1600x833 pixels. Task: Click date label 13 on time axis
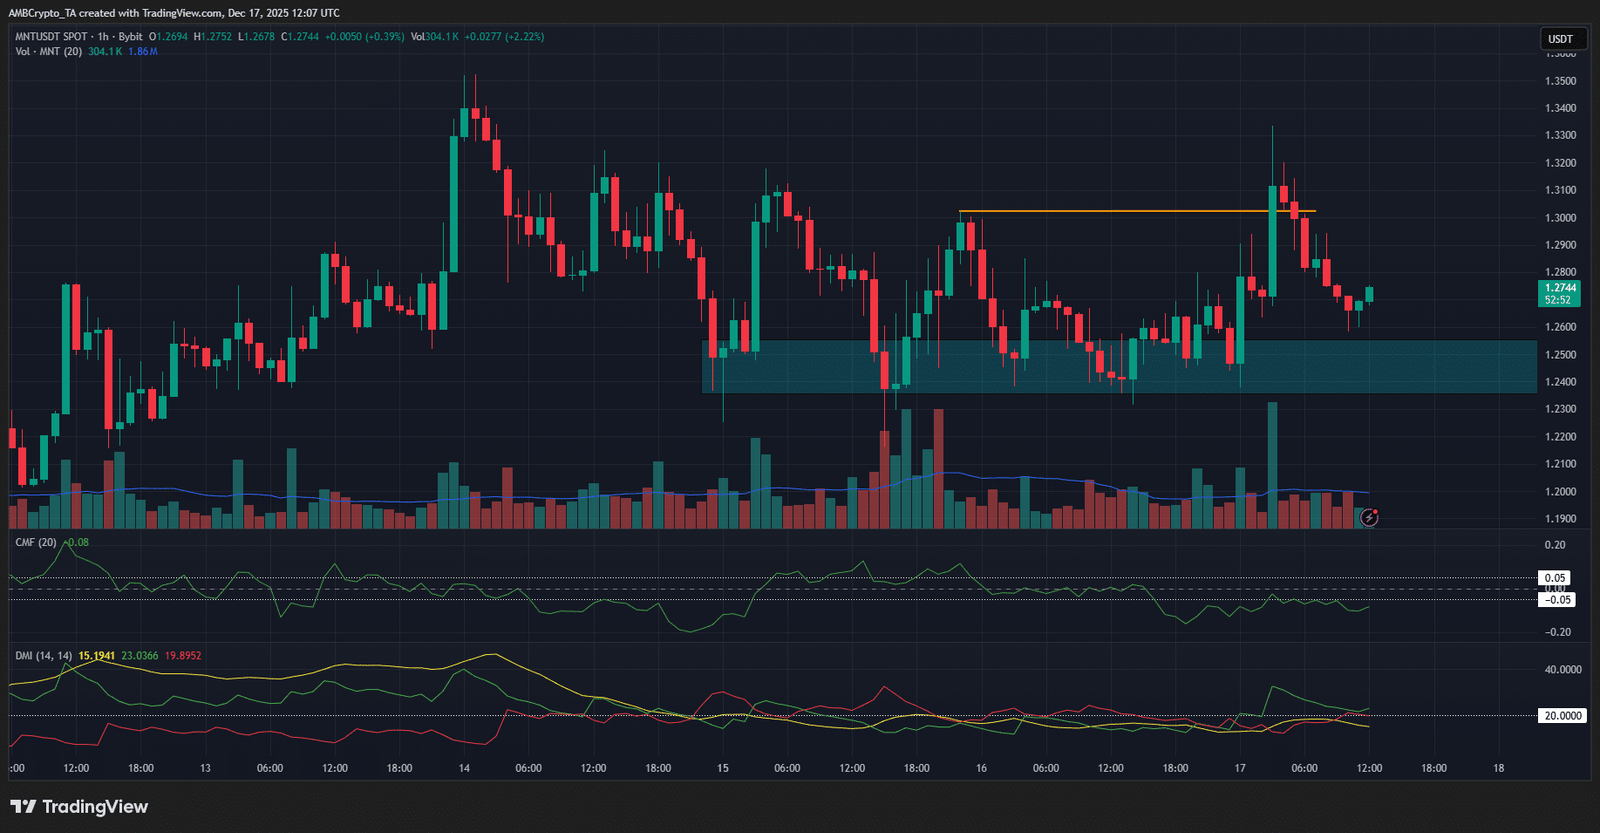(x=205, y=768)
